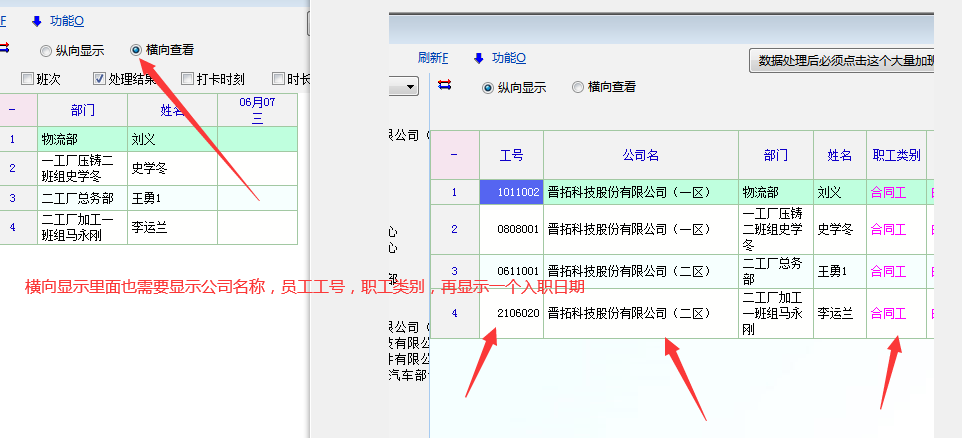Image resolution: width=962 pixels, height=438 pixels.
Task: Click the swap arrows icon above the 班次 checkbox
Action: [x=5, y=47]
